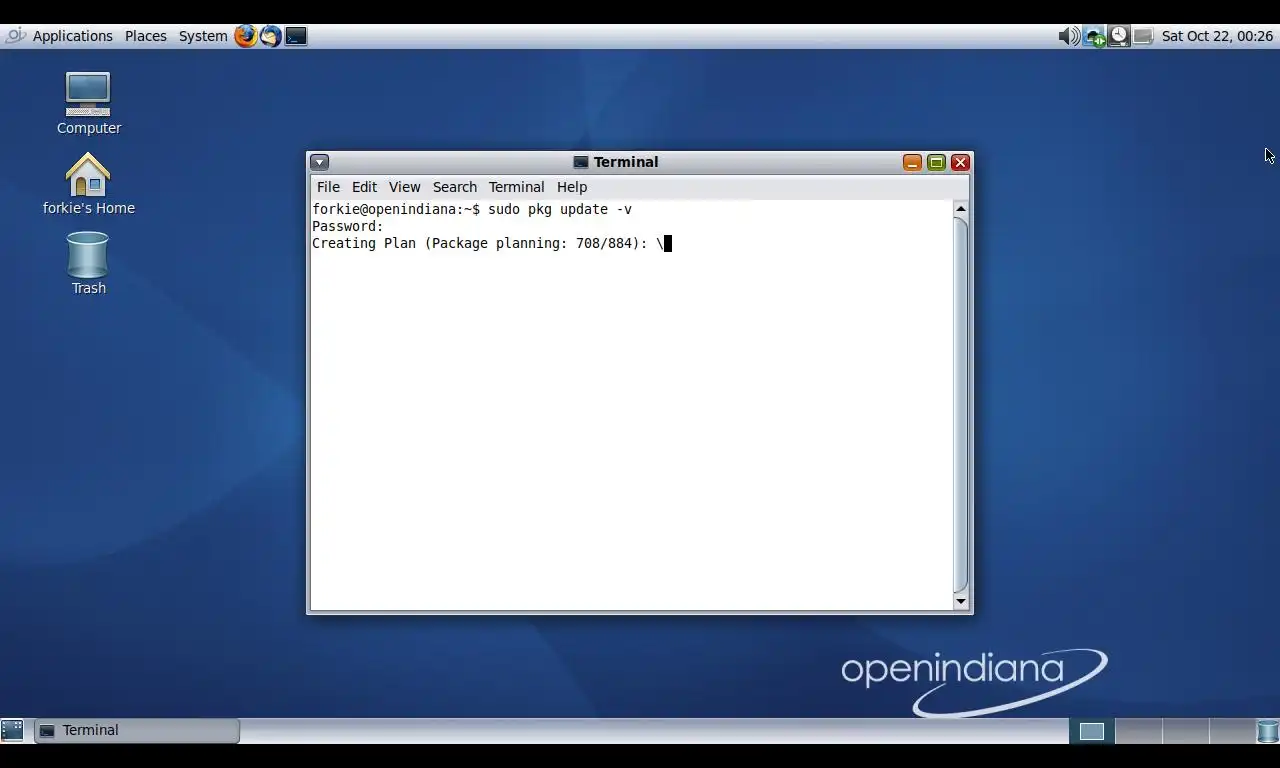
Task: Click the 'Password:' line in terminal
Action: (x=348, y=226)
